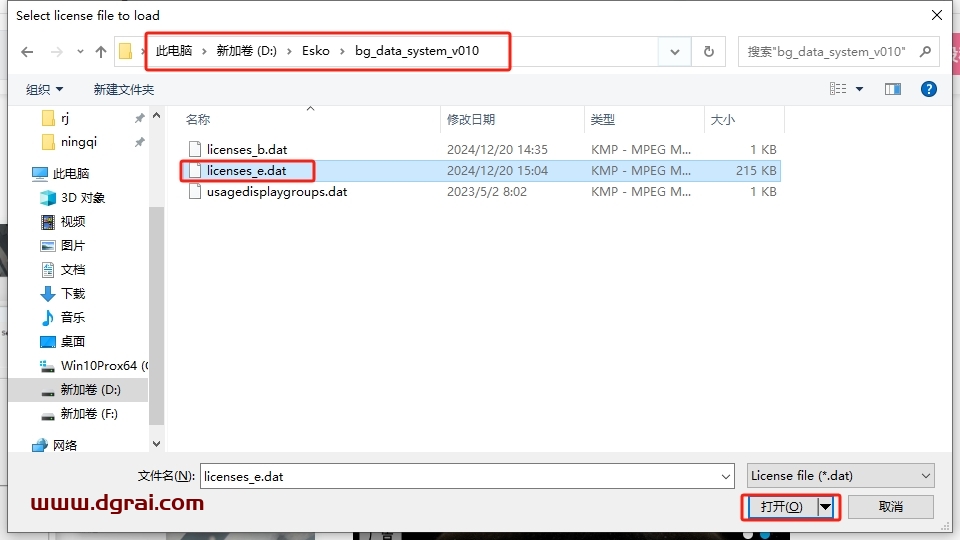Refresh the current folder view
This screenshot has width=960, height=540.
point(709,52)
